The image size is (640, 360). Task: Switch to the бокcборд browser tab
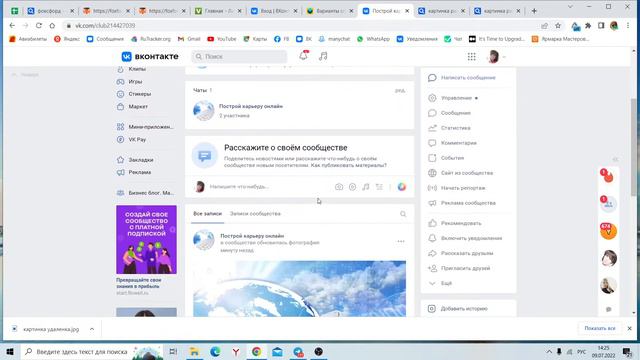click(51, 11)
